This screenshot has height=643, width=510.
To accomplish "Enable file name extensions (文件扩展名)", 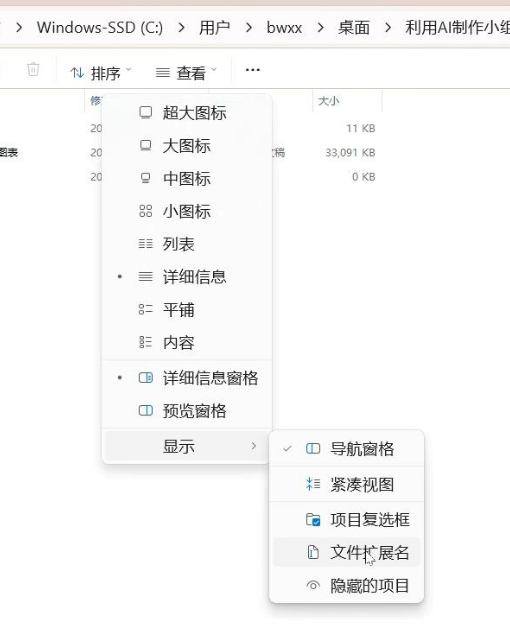I will pyautogui.click(x=346, y=552).
